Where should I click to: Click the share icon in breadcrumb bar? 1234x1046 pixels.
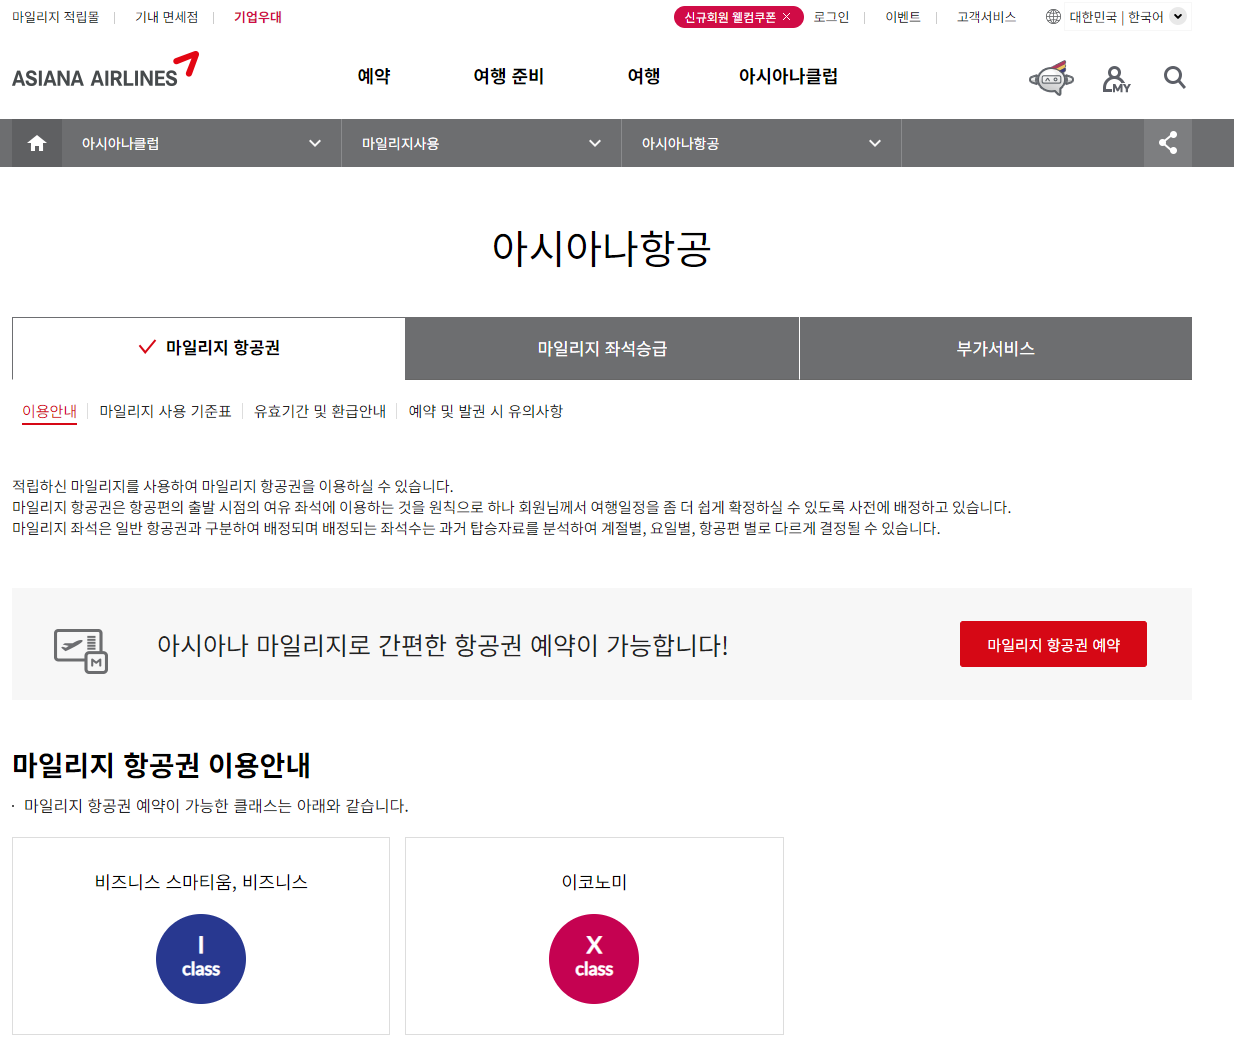(x=1168, y=143)
